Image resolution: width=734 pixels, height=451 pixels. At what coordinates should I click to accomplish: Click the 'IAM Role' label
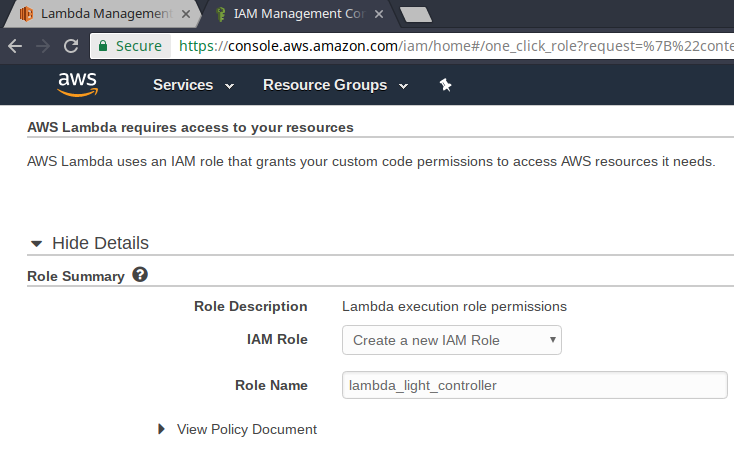coord(277,339)
